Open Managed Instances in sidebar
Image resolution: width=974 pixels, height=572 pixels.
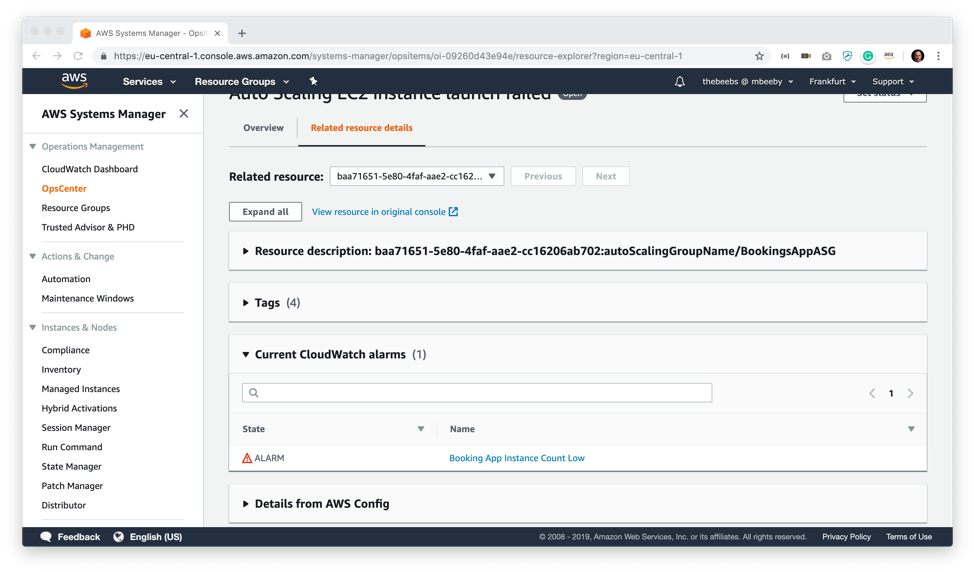pyautogui.click(x=81, y=389)
